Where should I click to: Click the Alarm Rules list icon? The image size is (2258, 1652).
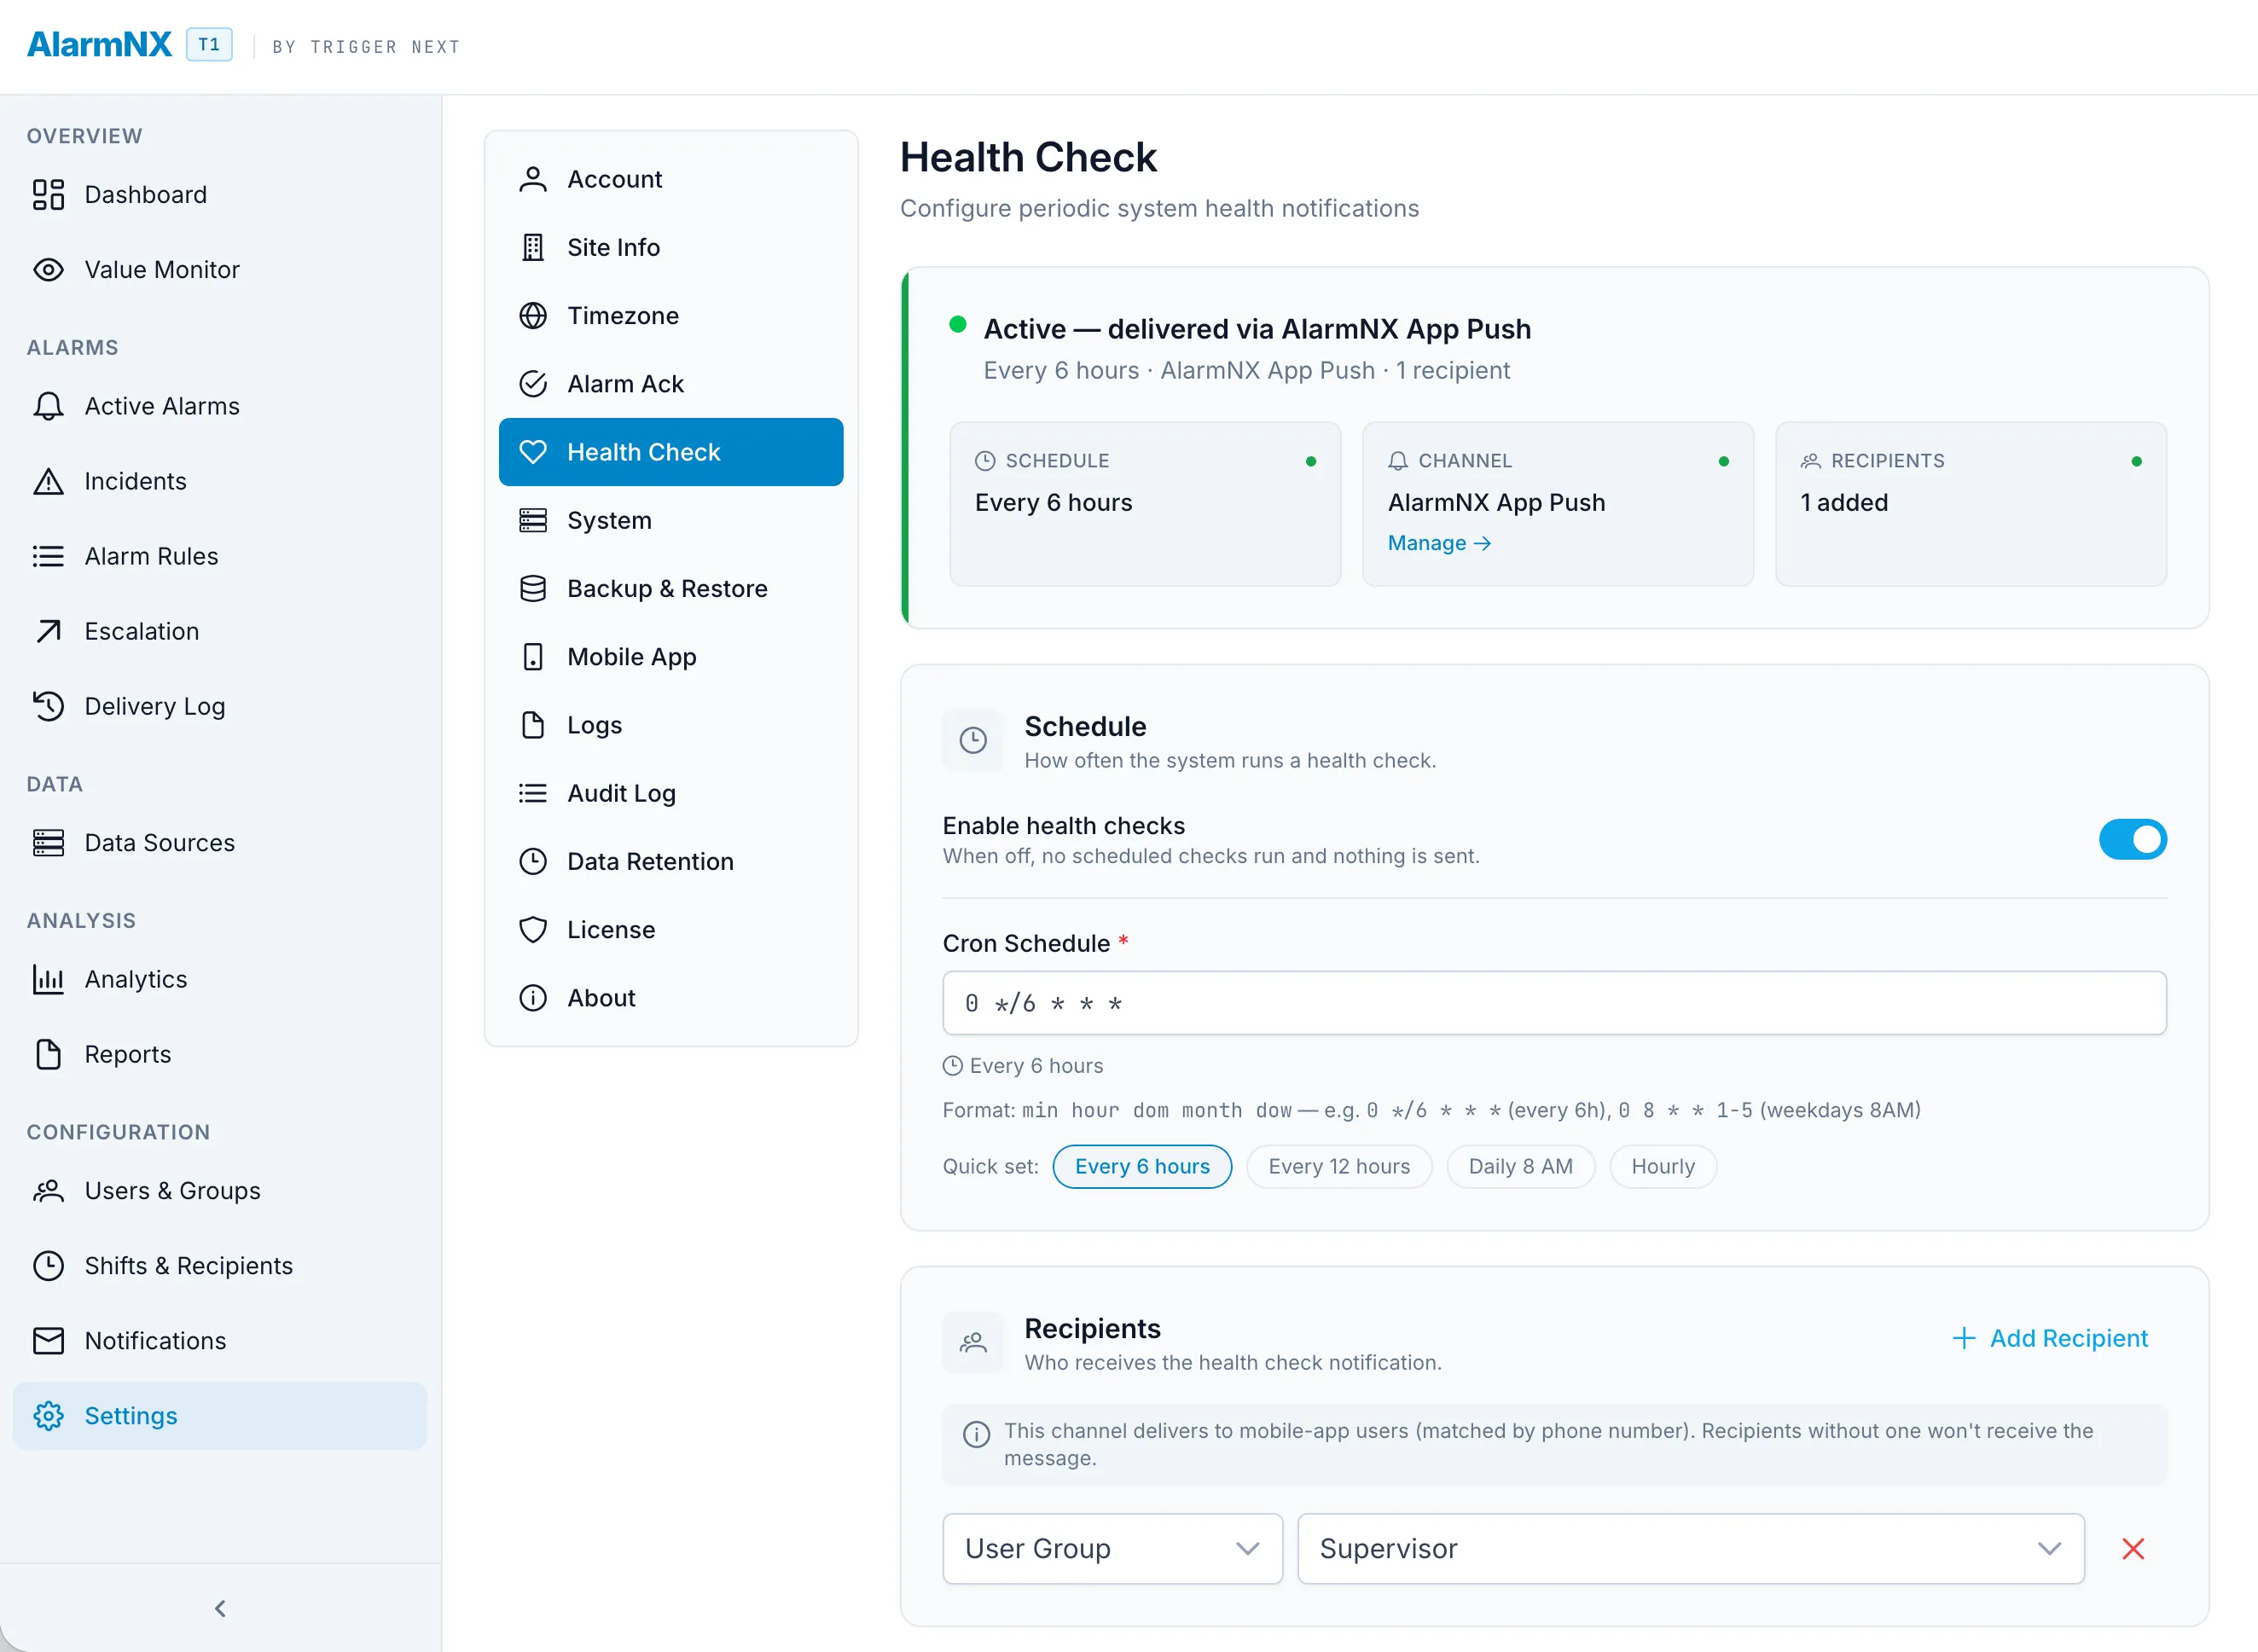click(x=48, y=556)
